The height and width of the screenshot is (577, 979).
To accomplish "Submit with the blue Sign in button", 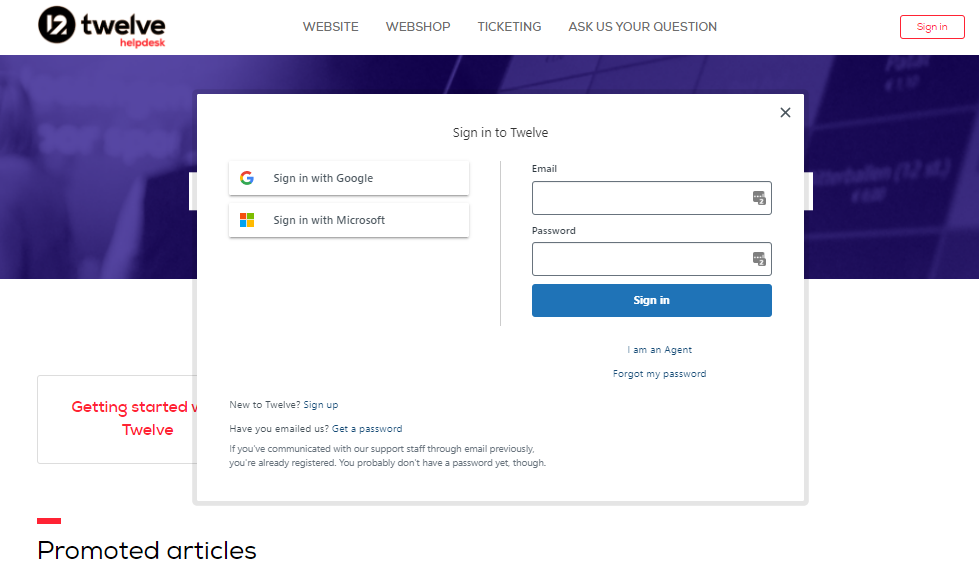I will click(x=651, y=300).
